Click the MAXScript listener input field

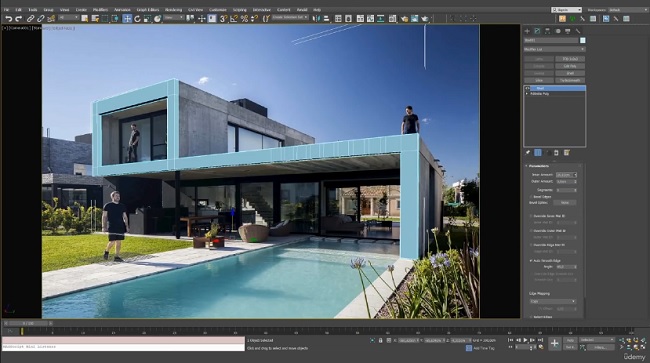123,346
